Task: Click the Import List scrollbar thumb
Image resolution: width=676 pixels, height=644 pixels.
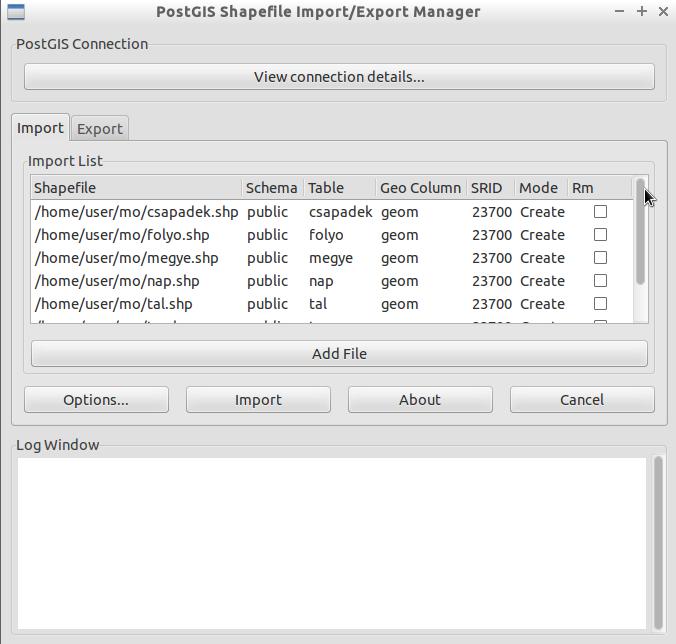Action: (x=641, y=231)
